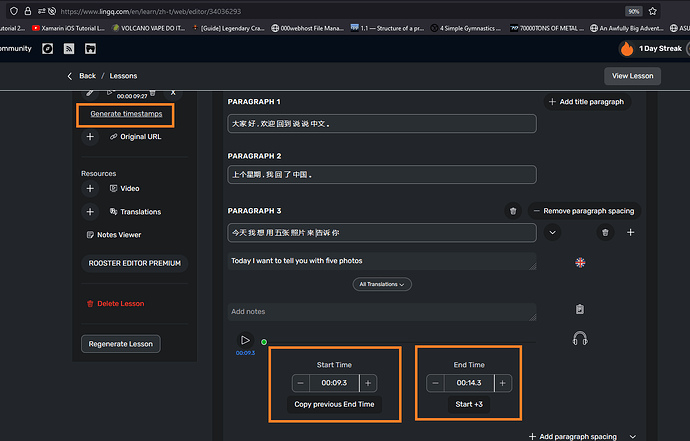Image resolution: width=690 pixels, height=441 pixels.
Task: Go back using the Back chevron arrow
Action: click(70, 76)
